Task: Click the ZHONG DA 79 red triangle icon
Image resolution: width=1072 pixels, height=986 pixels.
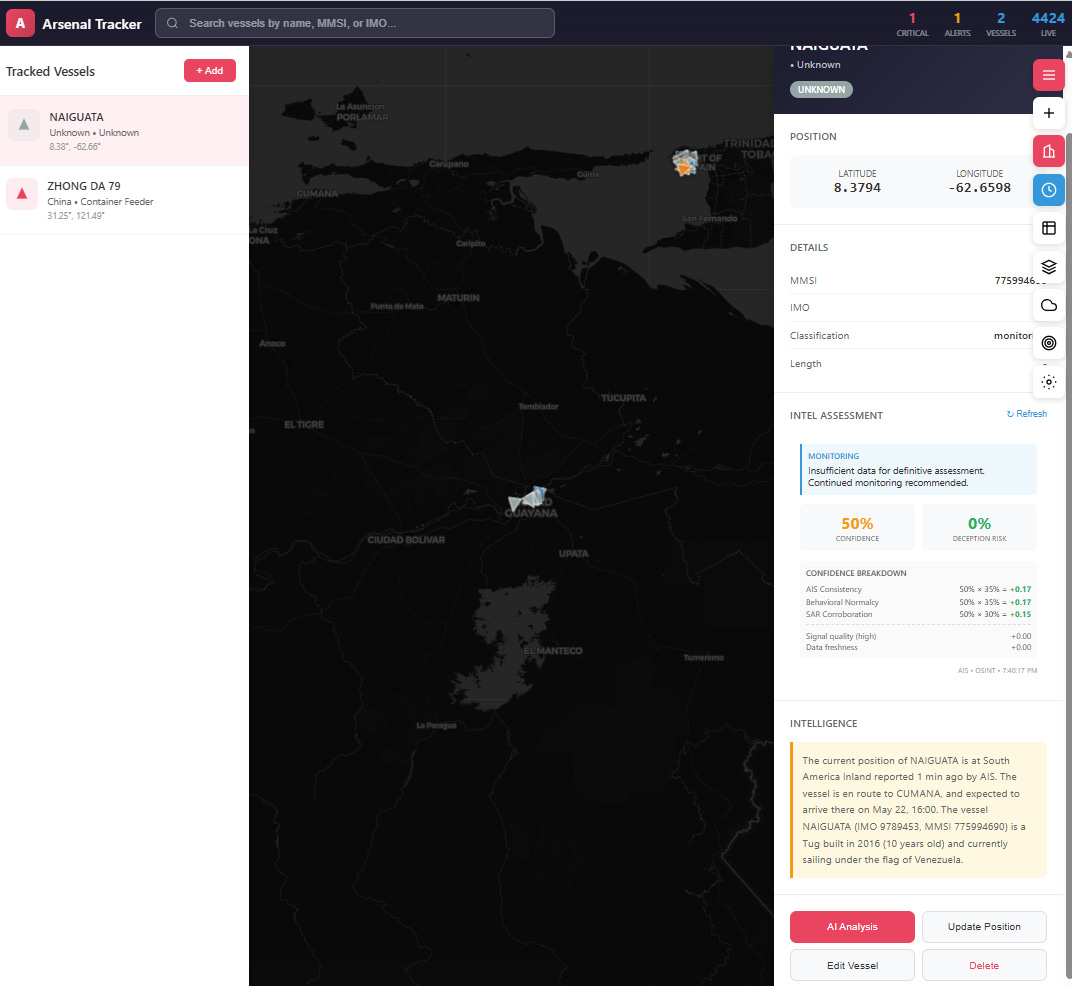Action: [22, 194]
